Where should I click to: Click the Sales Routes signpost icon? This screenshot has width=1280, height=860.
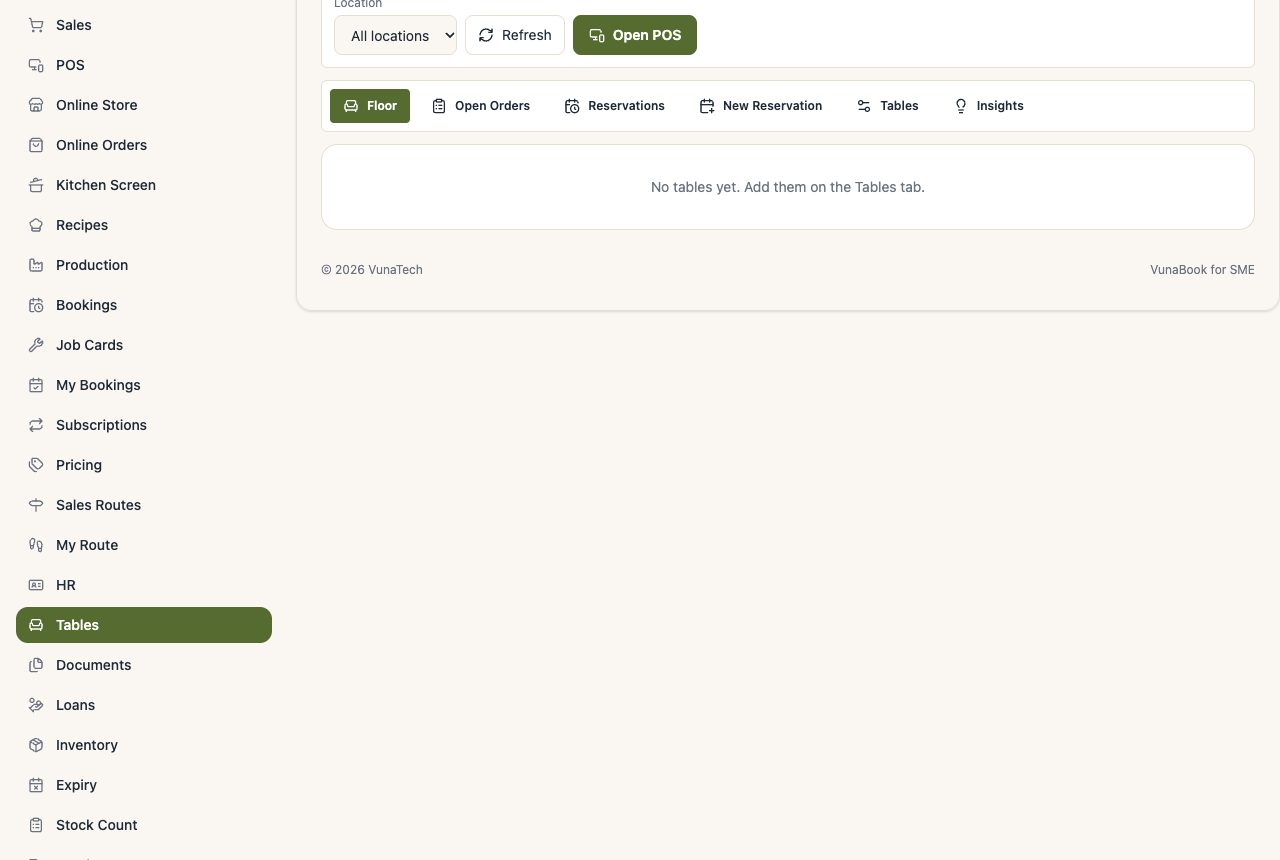coord(36,505)
